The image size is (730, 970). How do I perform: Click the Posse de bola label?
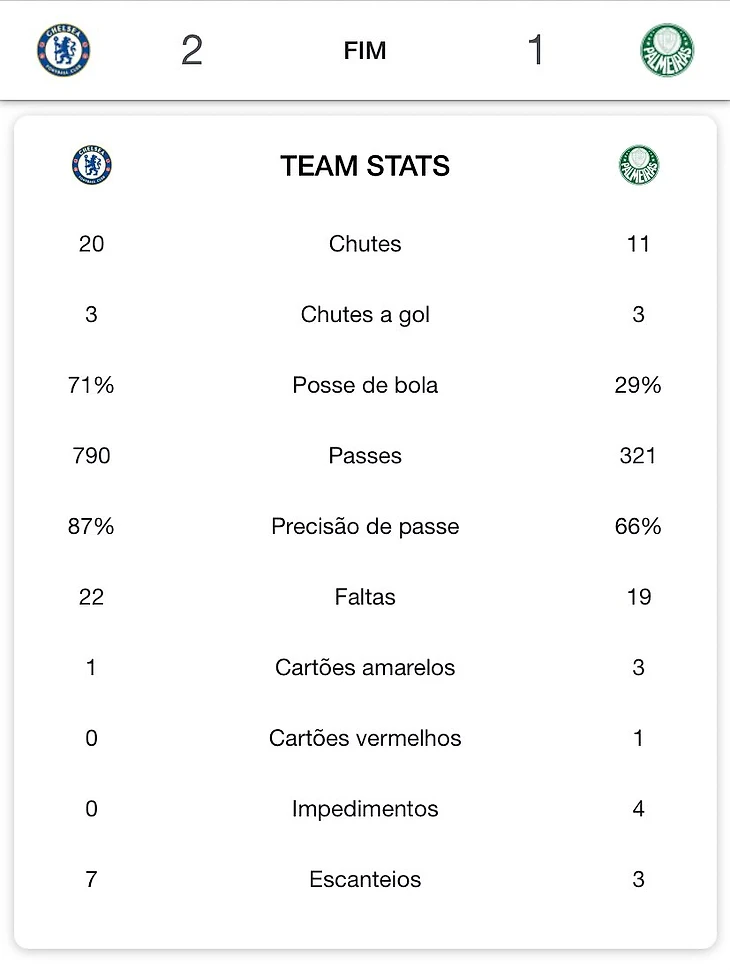coord(365,386)
